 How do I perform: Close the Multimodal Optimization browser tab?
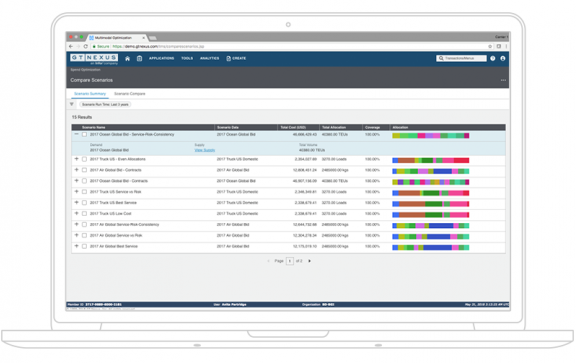pos(144,37)
